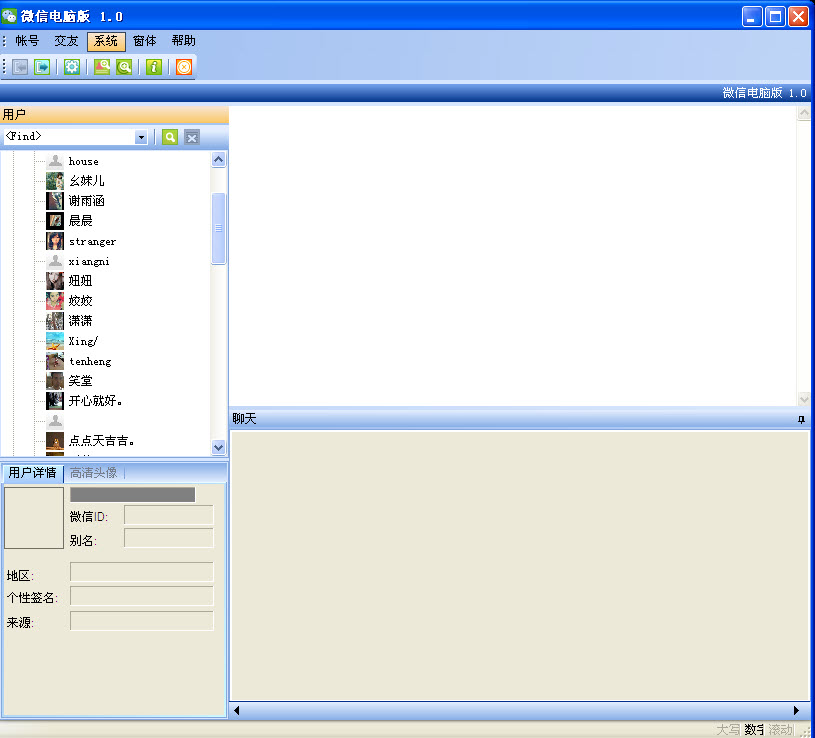Click the avatar next to 晨晨
815x738 pixels.
point(55,221)
